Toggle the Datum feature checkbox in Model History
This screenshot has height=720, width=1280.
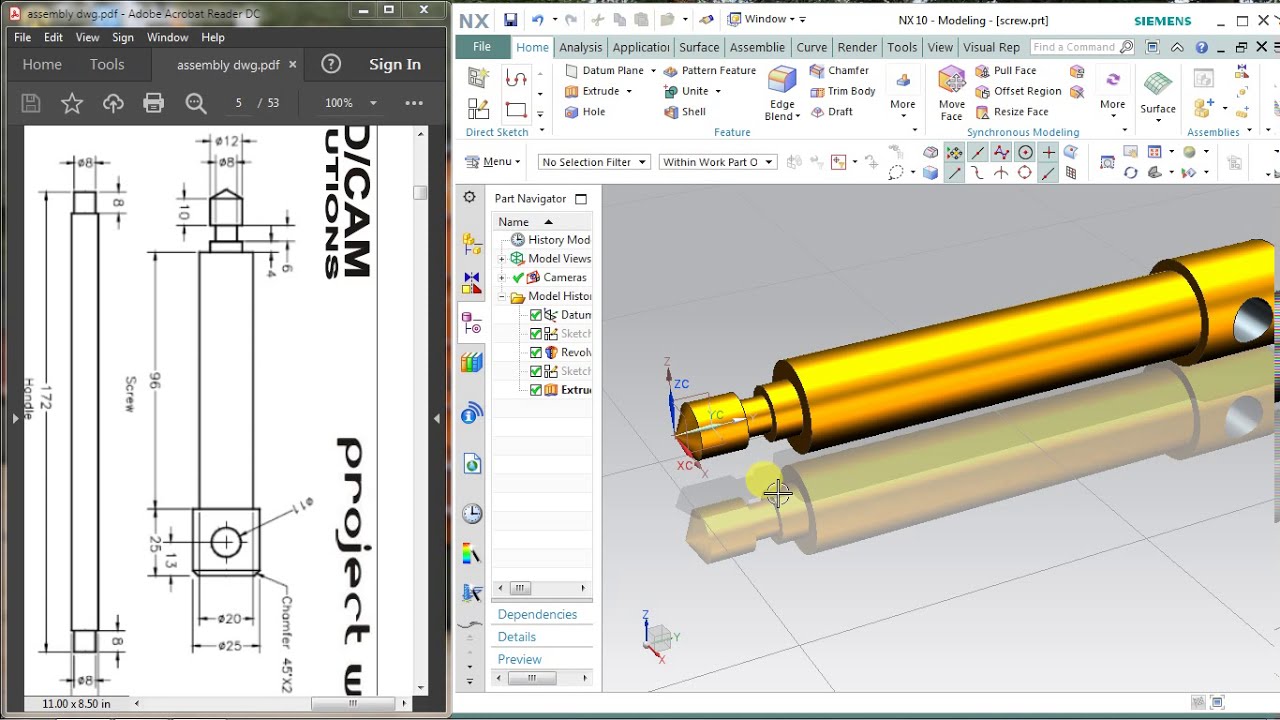tap(536, 315)
